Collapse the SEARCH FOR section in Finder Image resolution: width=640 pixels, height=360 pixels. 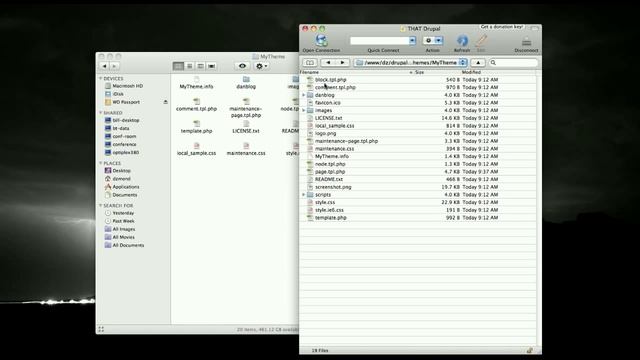coord(101,206)
